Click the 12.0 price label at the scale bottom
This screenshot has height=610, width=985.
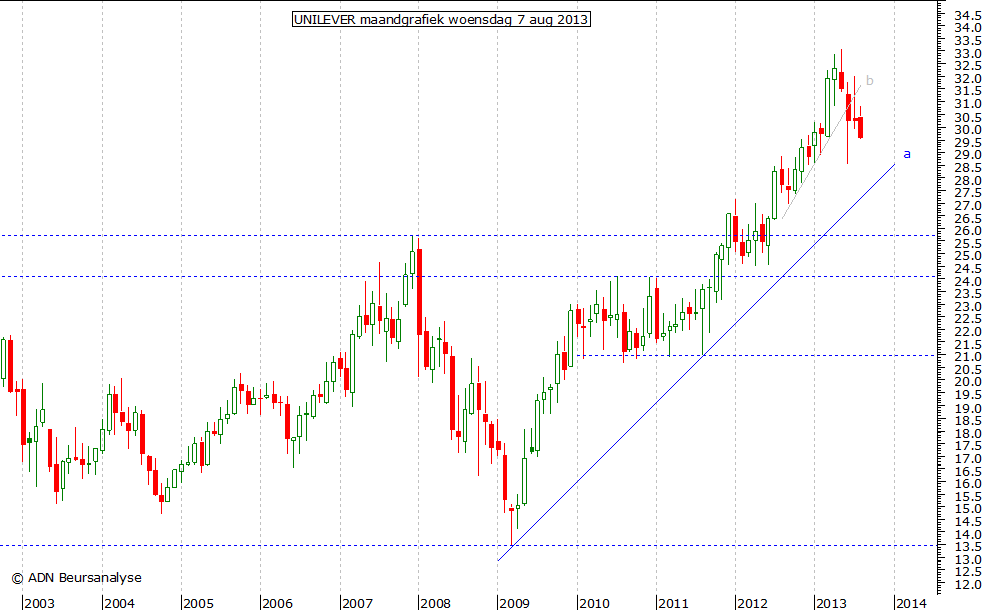(967, 585)
